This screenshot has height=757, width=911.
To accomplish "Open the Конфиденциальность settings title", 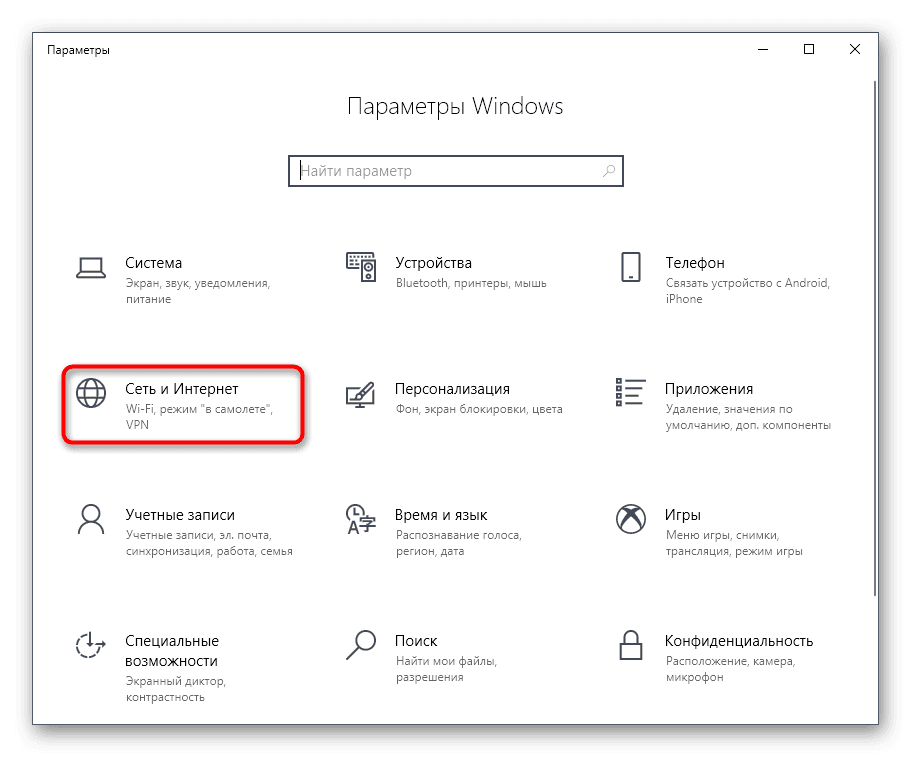I will point(739,641).
